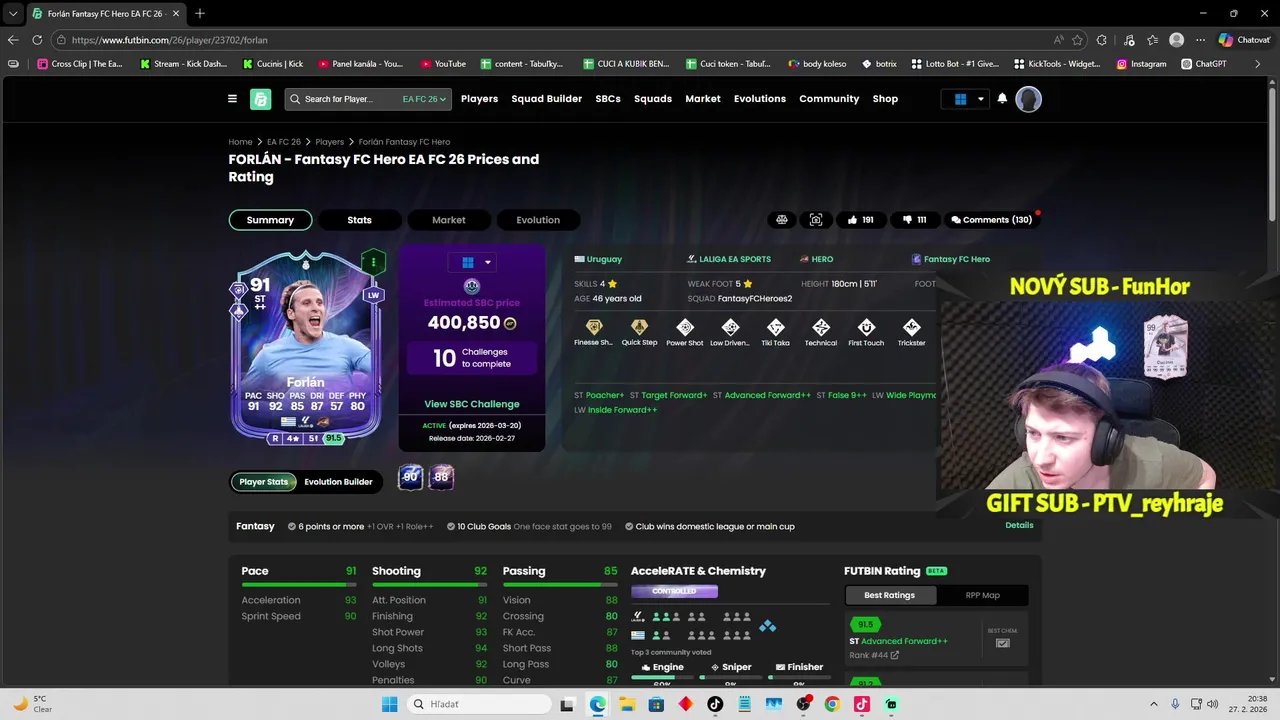Open the Market tab
The width and height of the screenshot is (1280, 720).
click(x=448, y=220)
